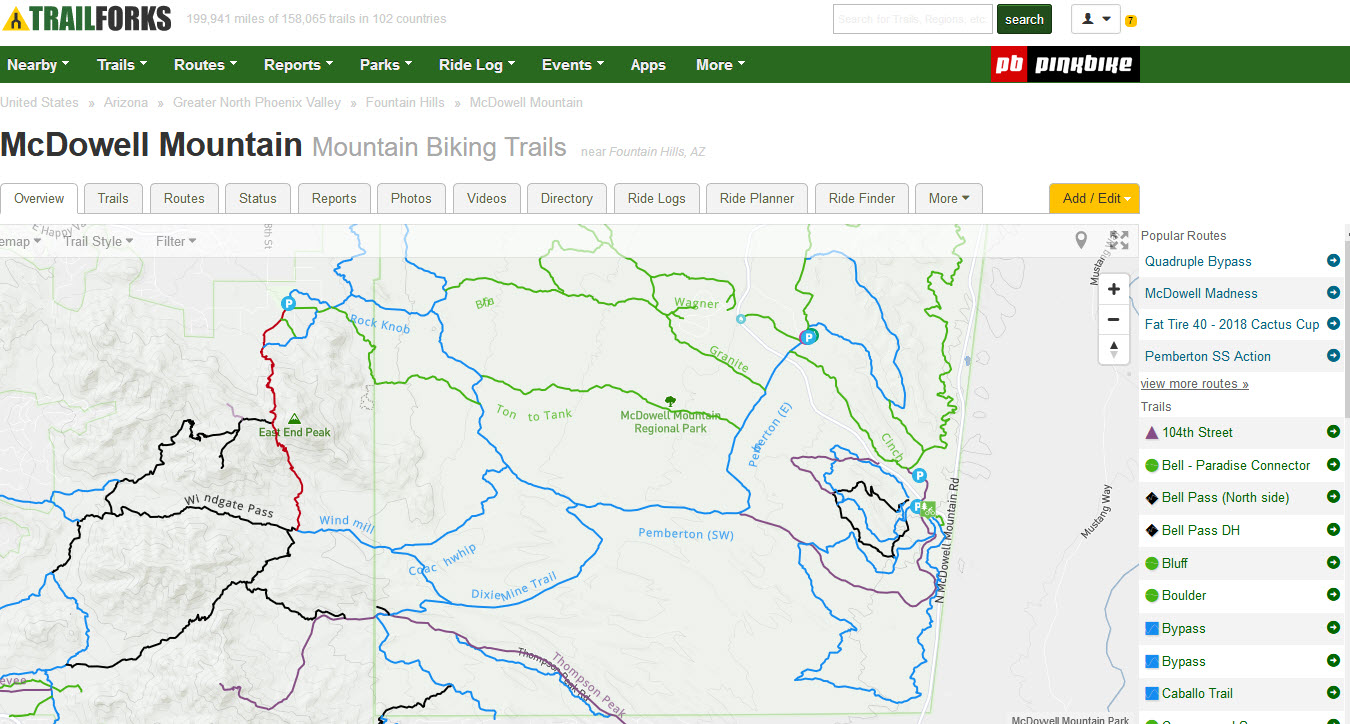
Task: Open the More navigation menu
Action: point(720,65)
